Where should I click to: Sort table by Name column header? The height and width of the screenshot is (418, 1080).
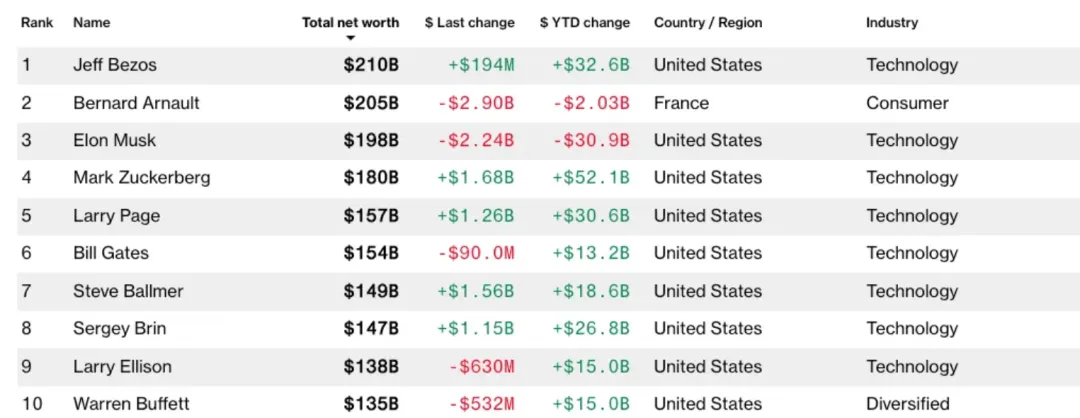click(x=92, y=23)
